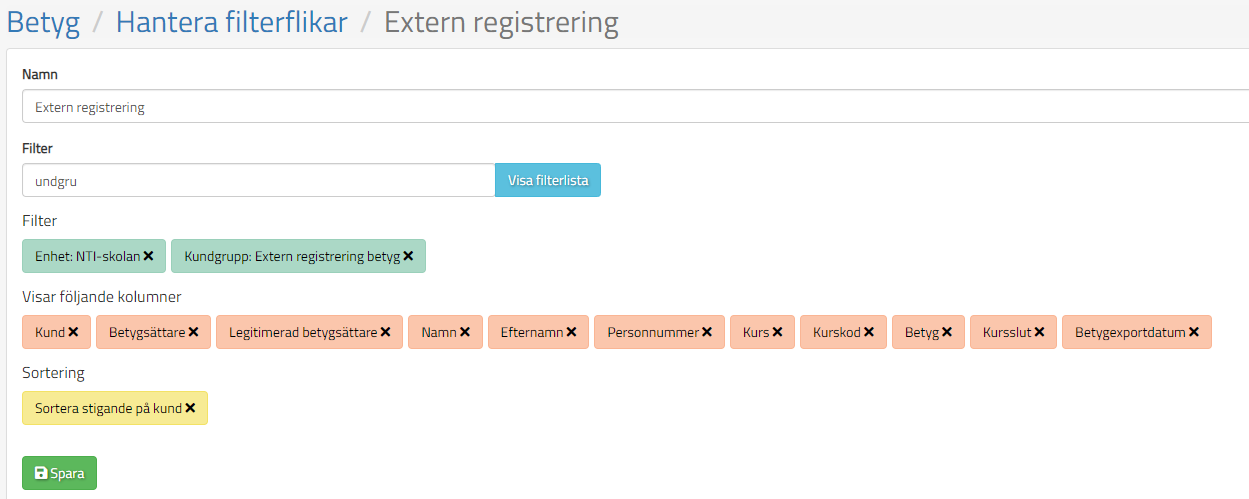Remove the Enhet: NTI-skolan filter tag

click(148, 256)
